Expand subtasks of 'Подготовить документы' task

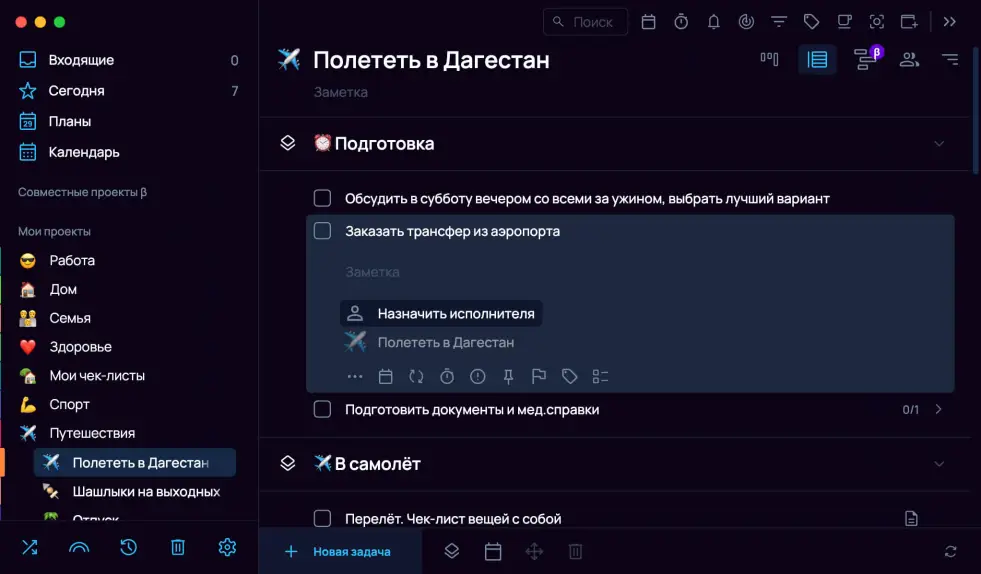(x=939, y=409)
